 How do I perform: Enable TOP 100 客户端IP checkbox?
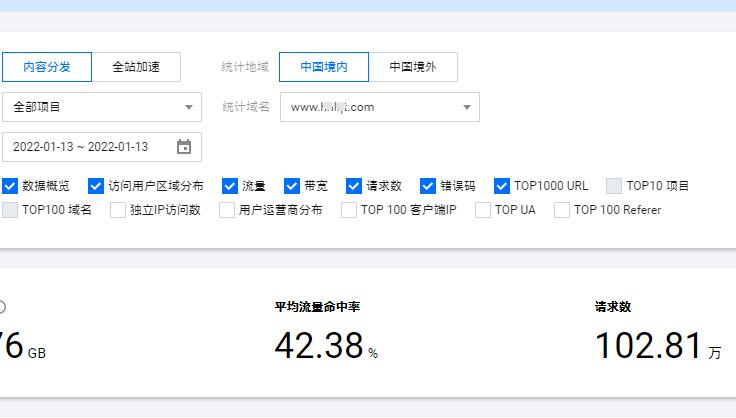pos(349,210)
